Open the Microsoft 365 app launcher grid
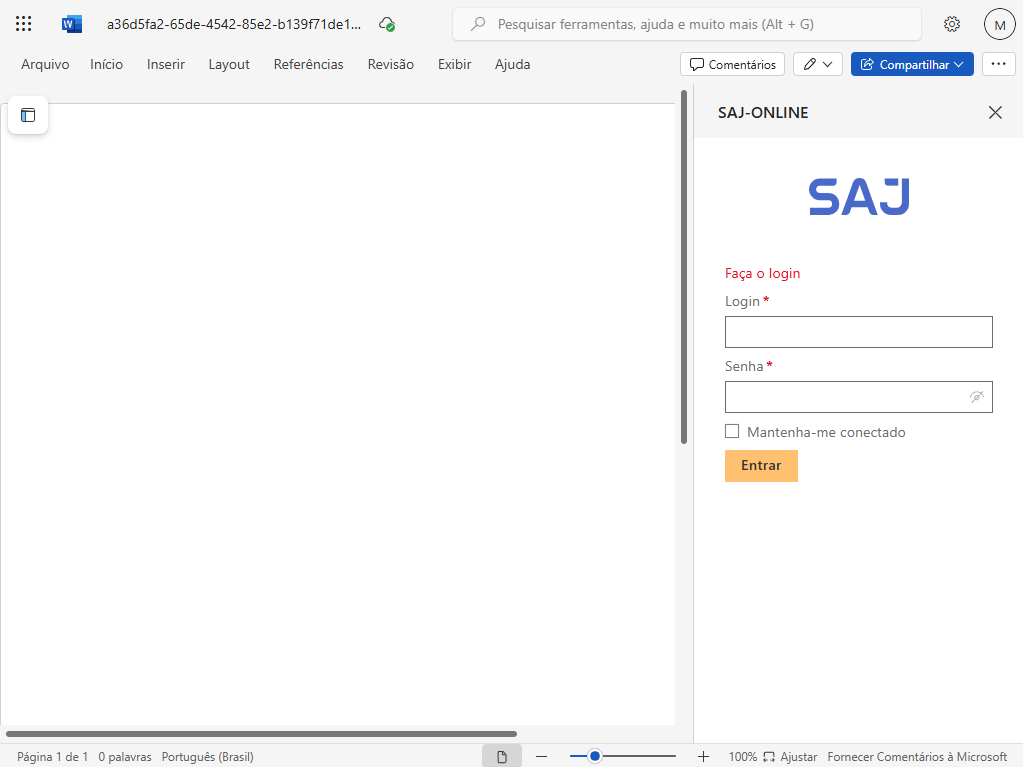The height and width of the screenshot is (767, 1023). click(24, 24)
